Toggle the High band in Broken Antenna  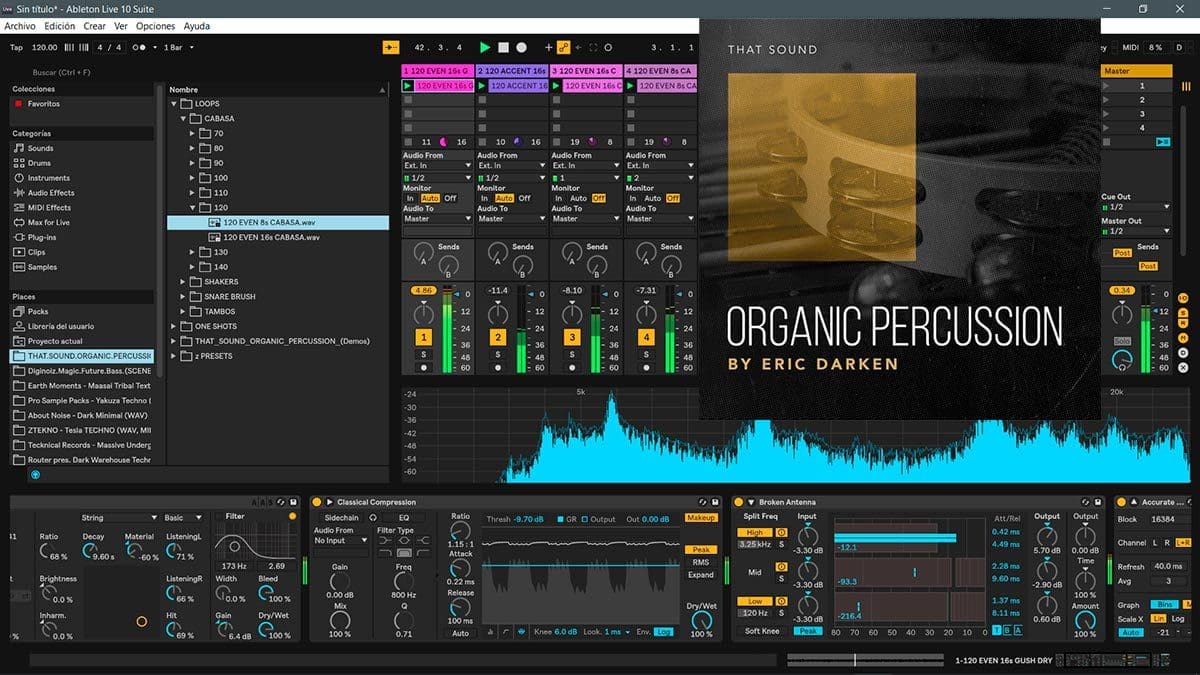coord(754,532)
